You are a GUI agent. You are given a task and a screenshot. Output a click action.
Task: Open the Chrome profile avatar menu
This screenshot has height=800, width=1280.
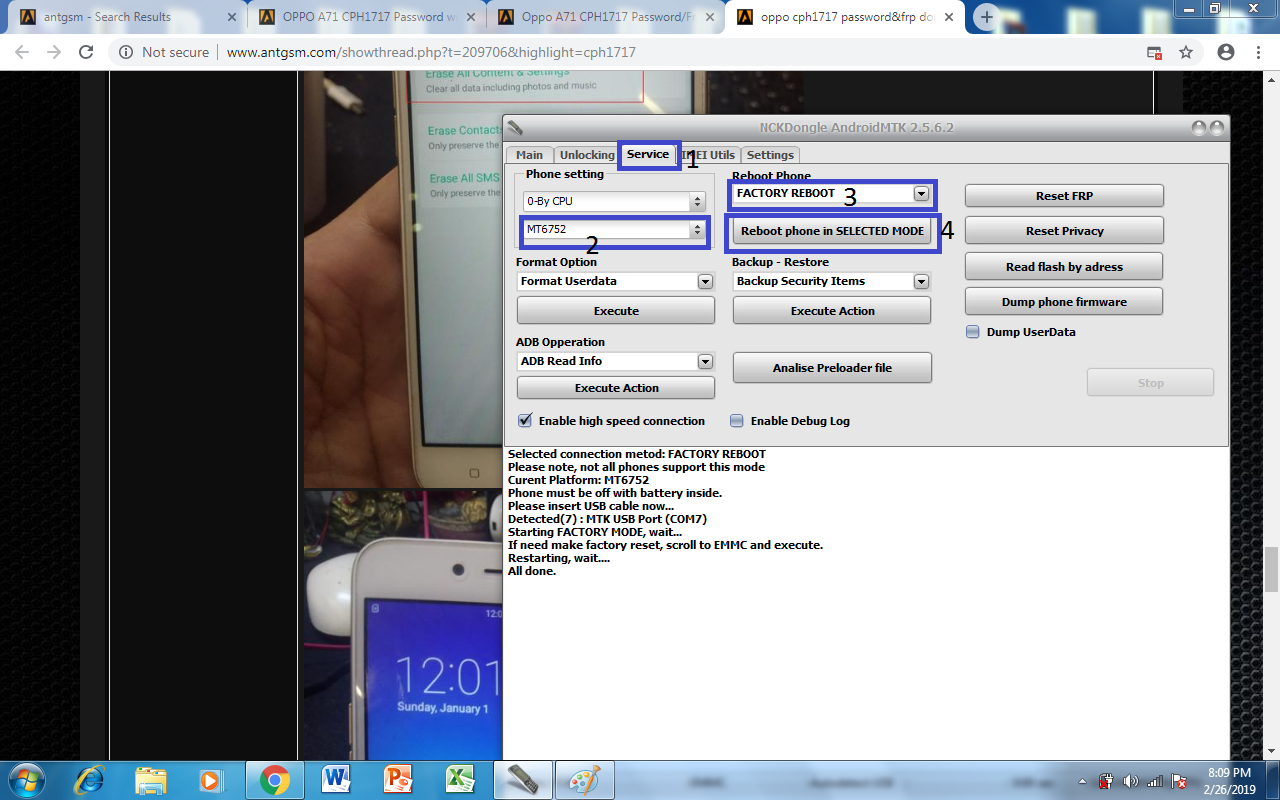(x=1226, y=52)
